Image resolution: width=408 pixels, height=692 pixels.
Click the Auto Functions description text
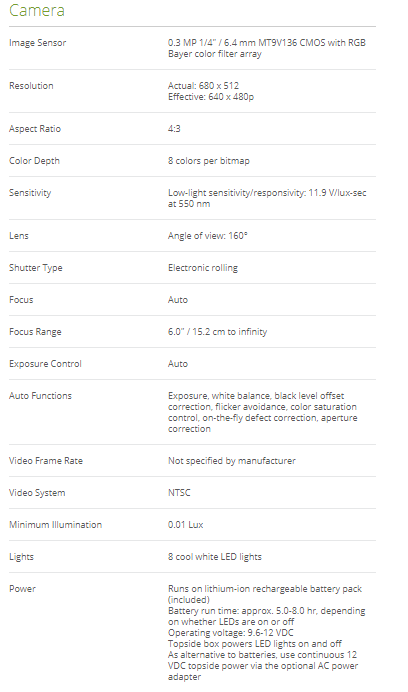click(x=262, y=412)
